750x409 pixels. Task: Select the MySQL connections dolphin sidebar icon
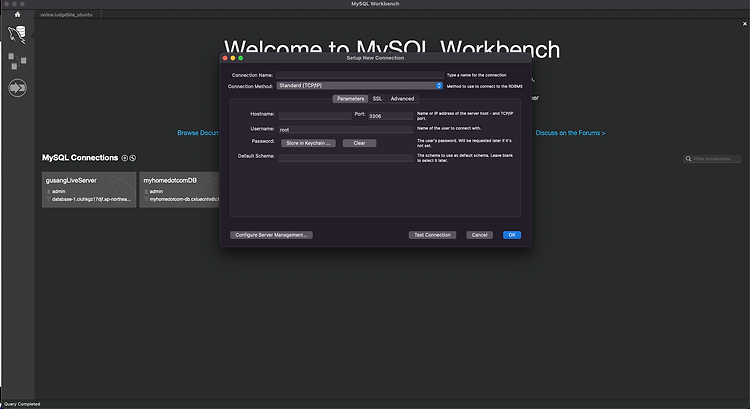[17, 35]
